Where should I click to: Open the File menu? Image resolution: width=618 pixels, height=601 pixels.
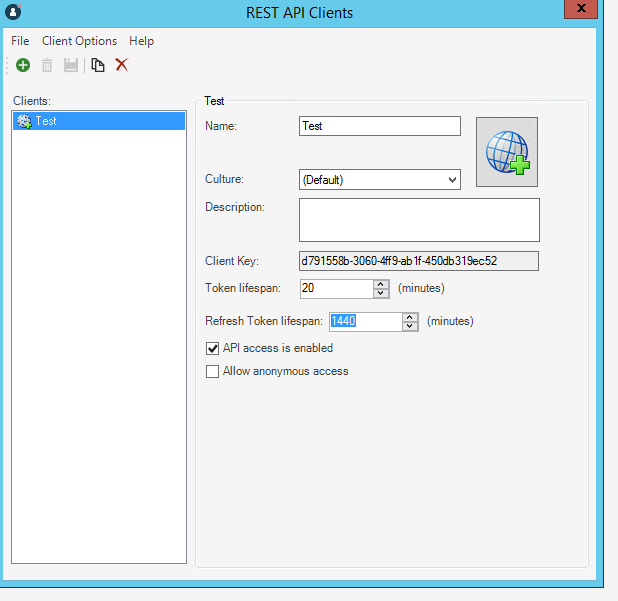(20, 41)
